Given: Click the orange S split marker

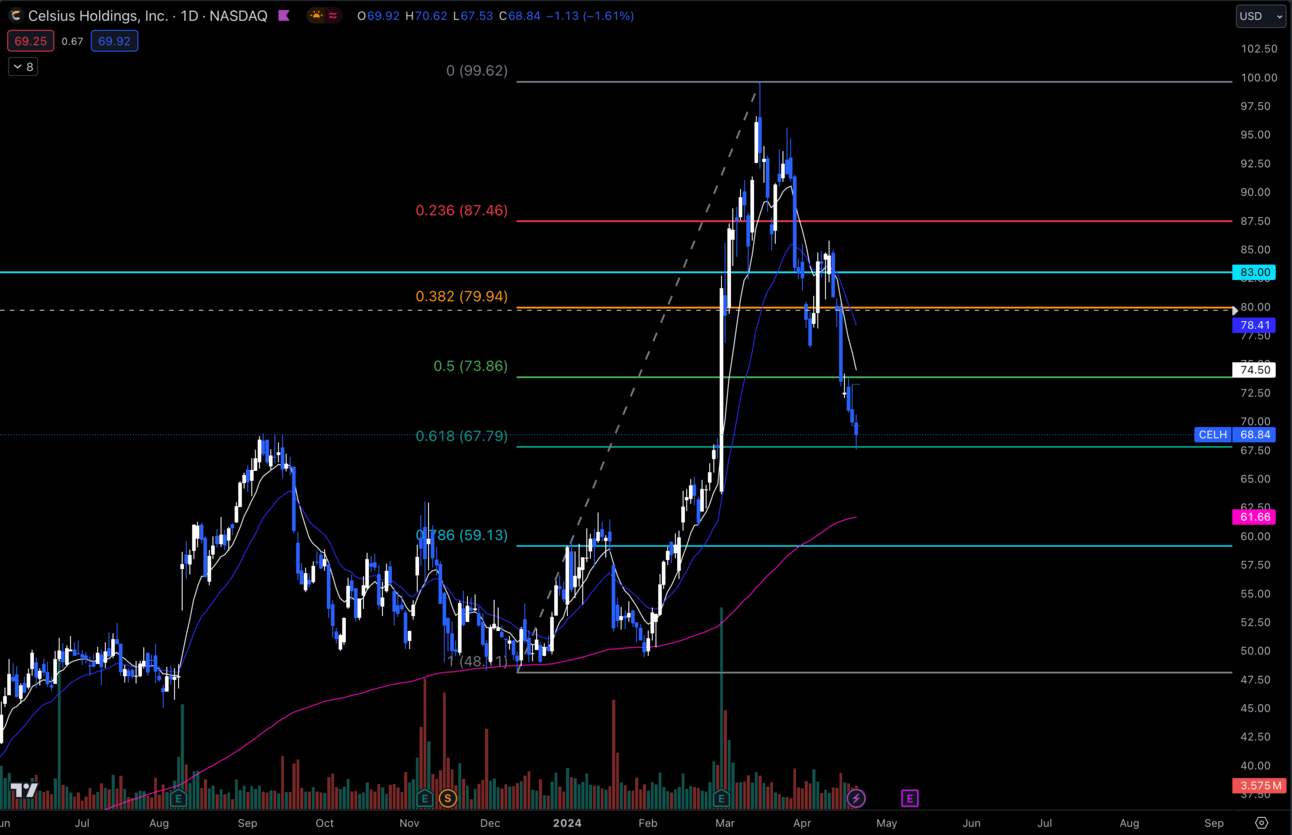Looking at the screenshot, I should click(x=447, y=798).
